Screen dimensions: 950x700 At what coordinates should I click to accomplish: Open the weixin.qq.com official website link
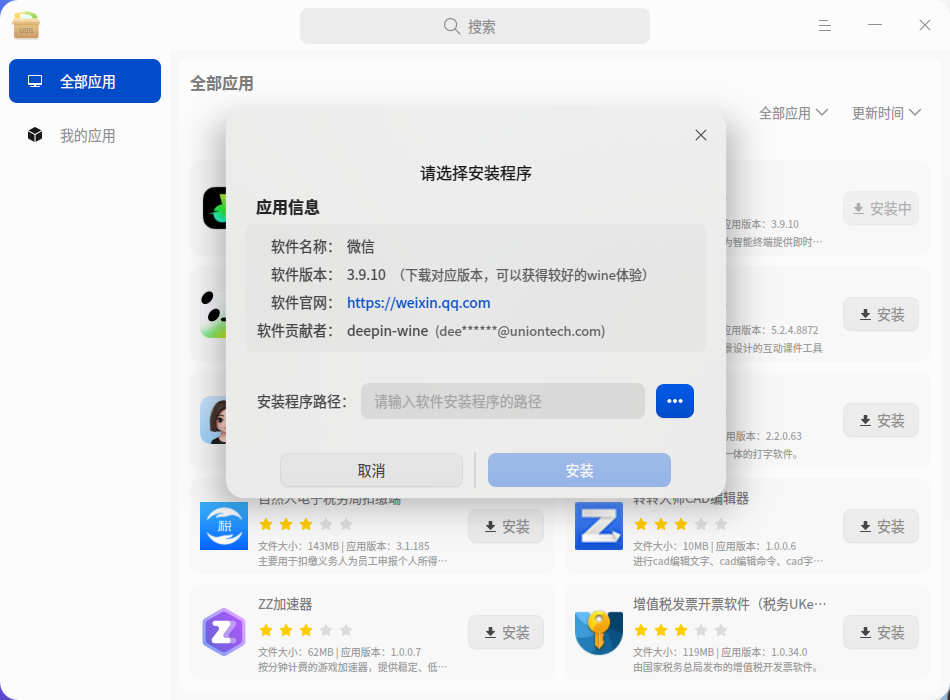pos(419,303)
